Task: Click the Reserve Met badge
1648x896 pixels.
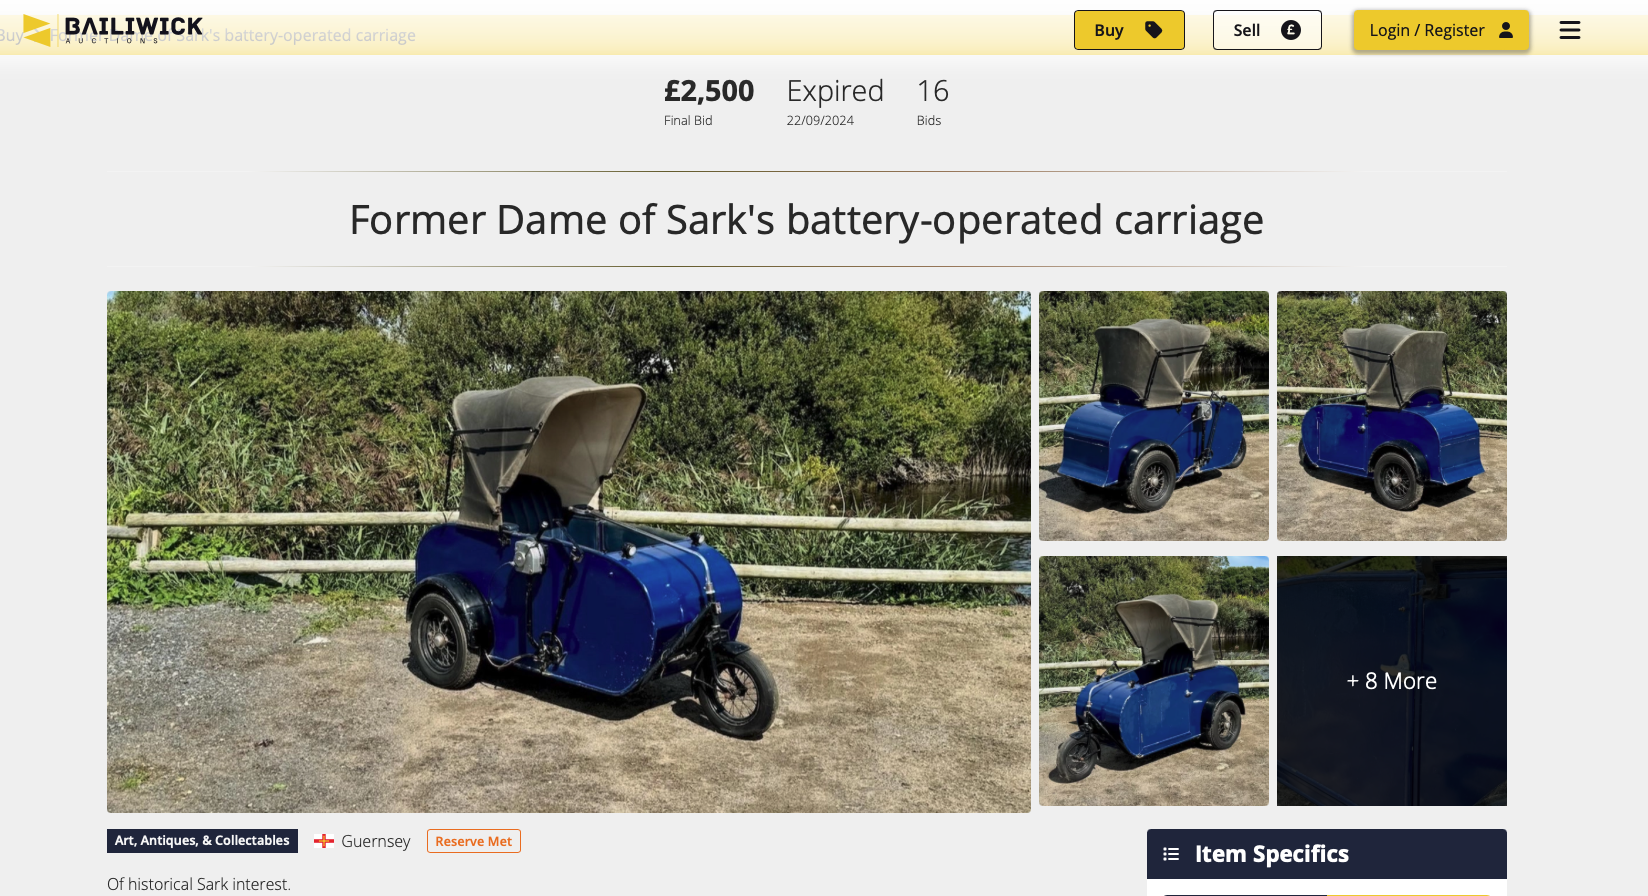Action: point(474,841)
